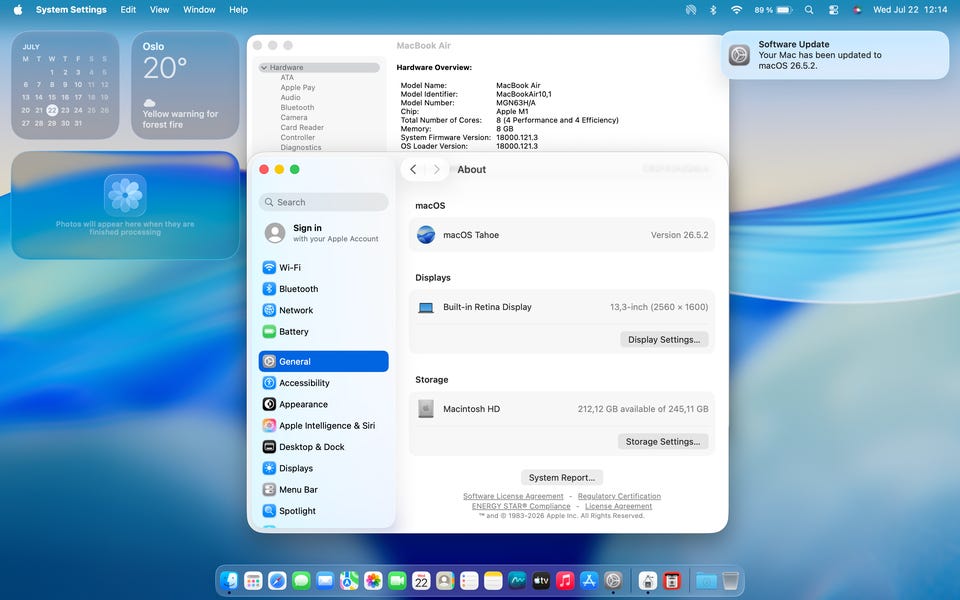The height and width of the screenshot is (600, 960).
Task: Open the Regulatory Certification link
Action: pos(619,496)
